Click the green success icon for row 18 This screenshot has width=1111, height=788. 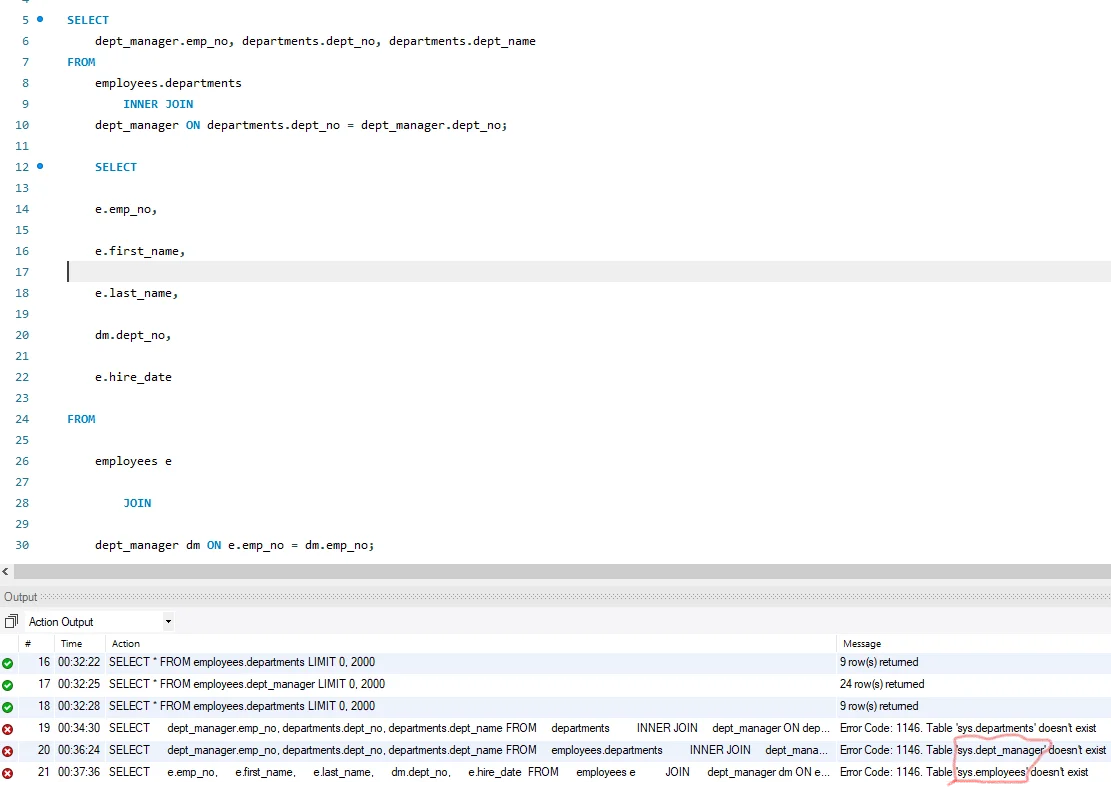8,707
